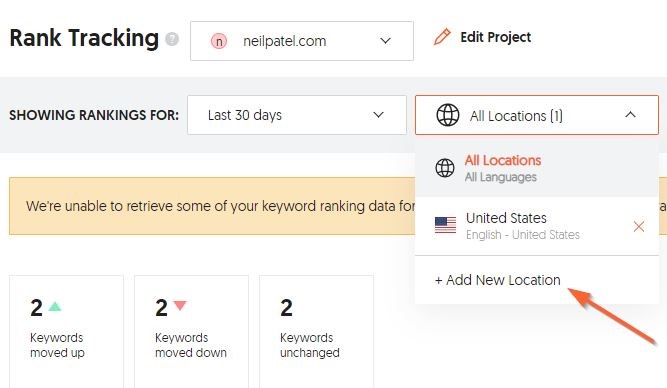The image size is (667, 388).
Task: Click the chevron arrow in project selector
Action: pos(385,41)
